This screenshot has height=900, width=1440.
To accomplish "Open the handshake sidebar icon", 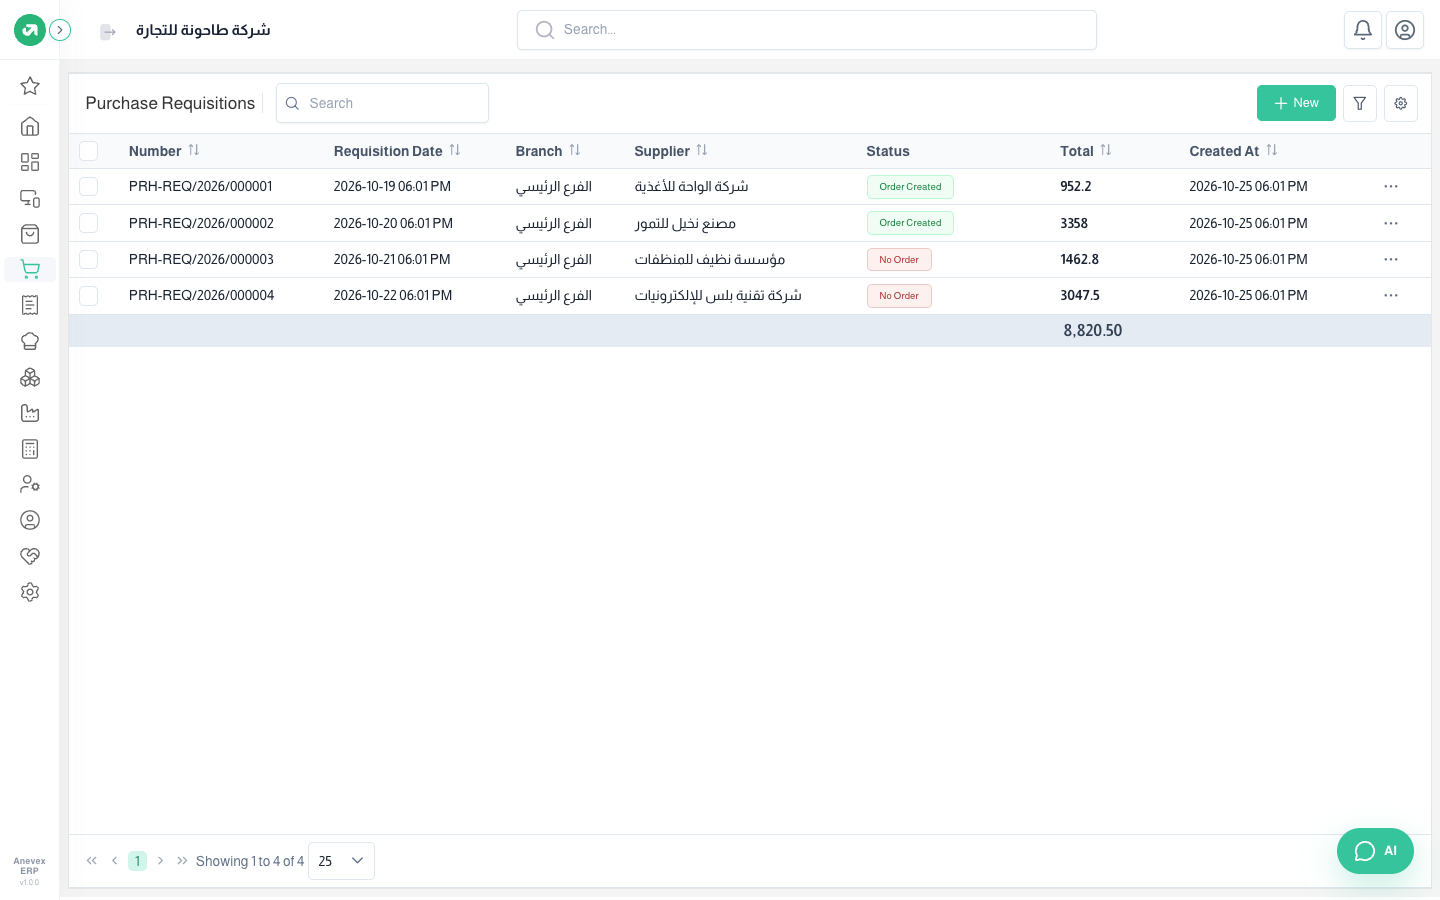I will pyautogui.click(x=30, y=556).
